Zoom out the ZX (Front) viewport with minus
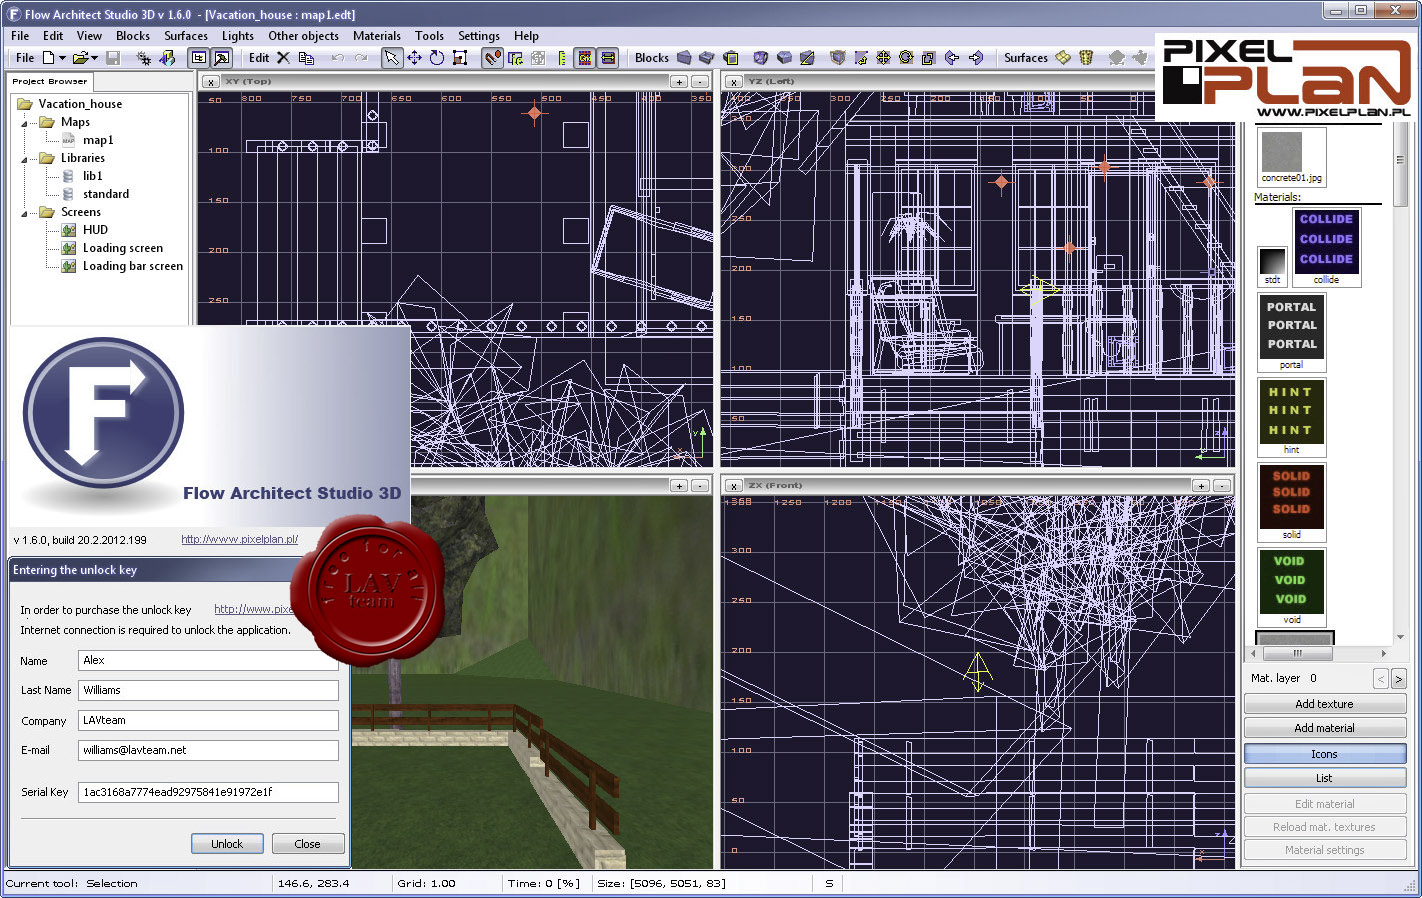 click(x=1222, y=486)
